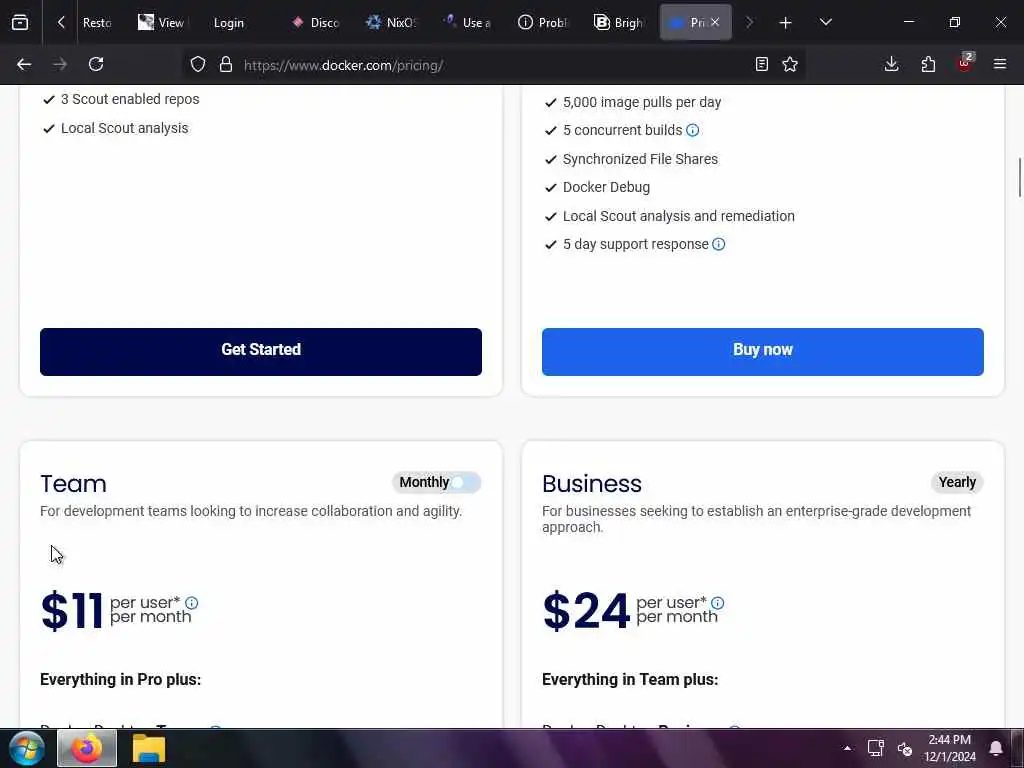The height and width of the screenshot is (768, 1024).
Task: Open the taskbar clock showing 2:44 PM
Action: click(950, 748)
